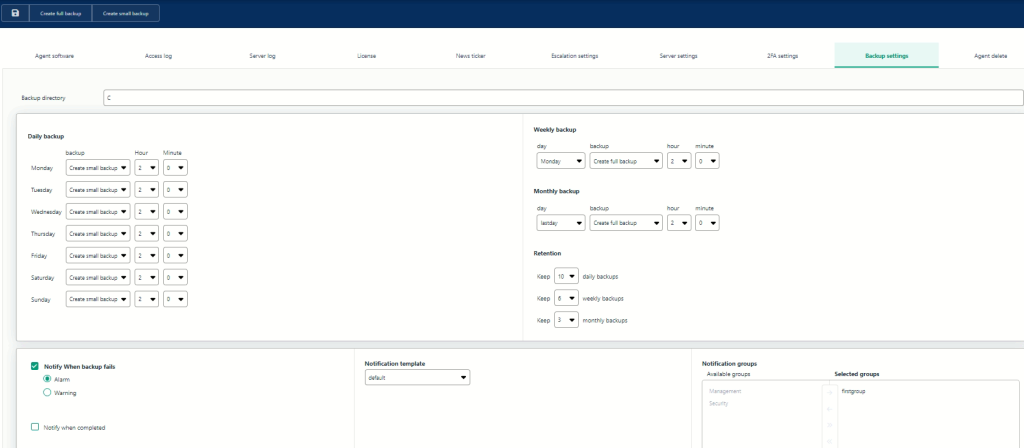Screen dimensions: 1024x448
Task: Switch to Escalation settings tab
Action: (x=575, y=56)
